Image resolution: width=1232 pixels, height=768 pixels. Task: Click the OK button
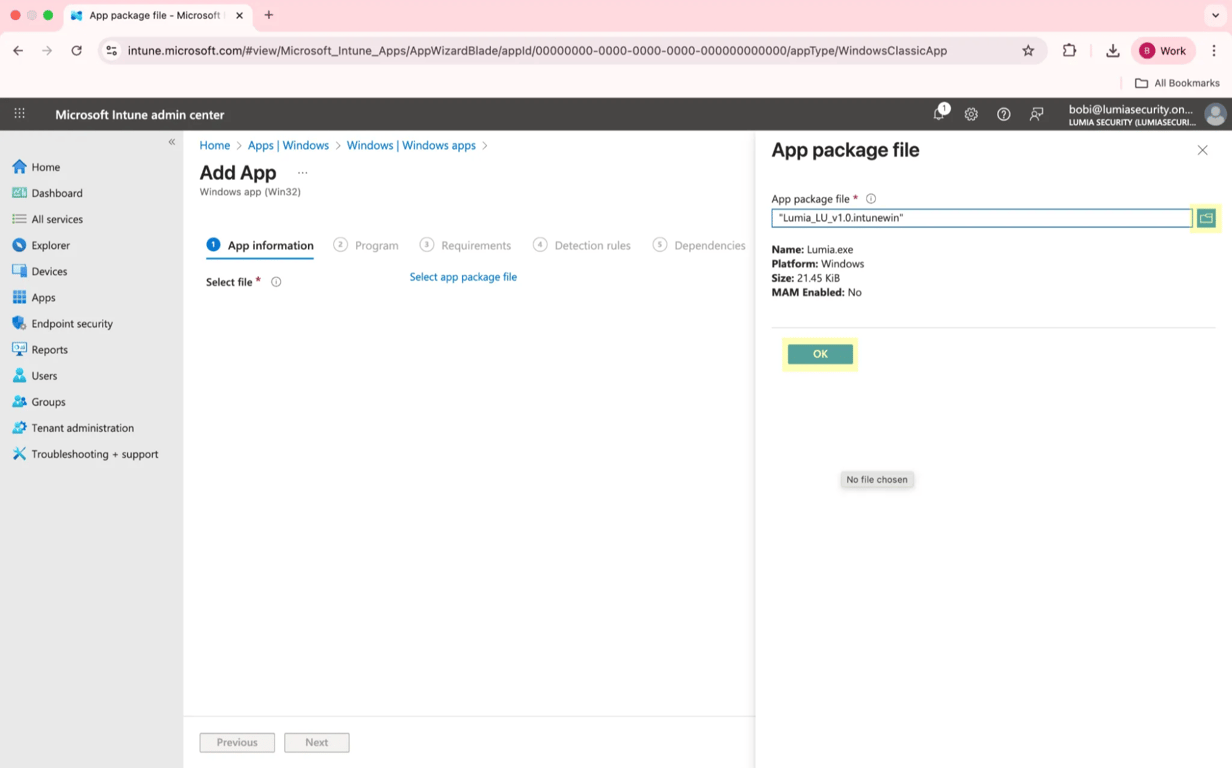coord(820,354)
